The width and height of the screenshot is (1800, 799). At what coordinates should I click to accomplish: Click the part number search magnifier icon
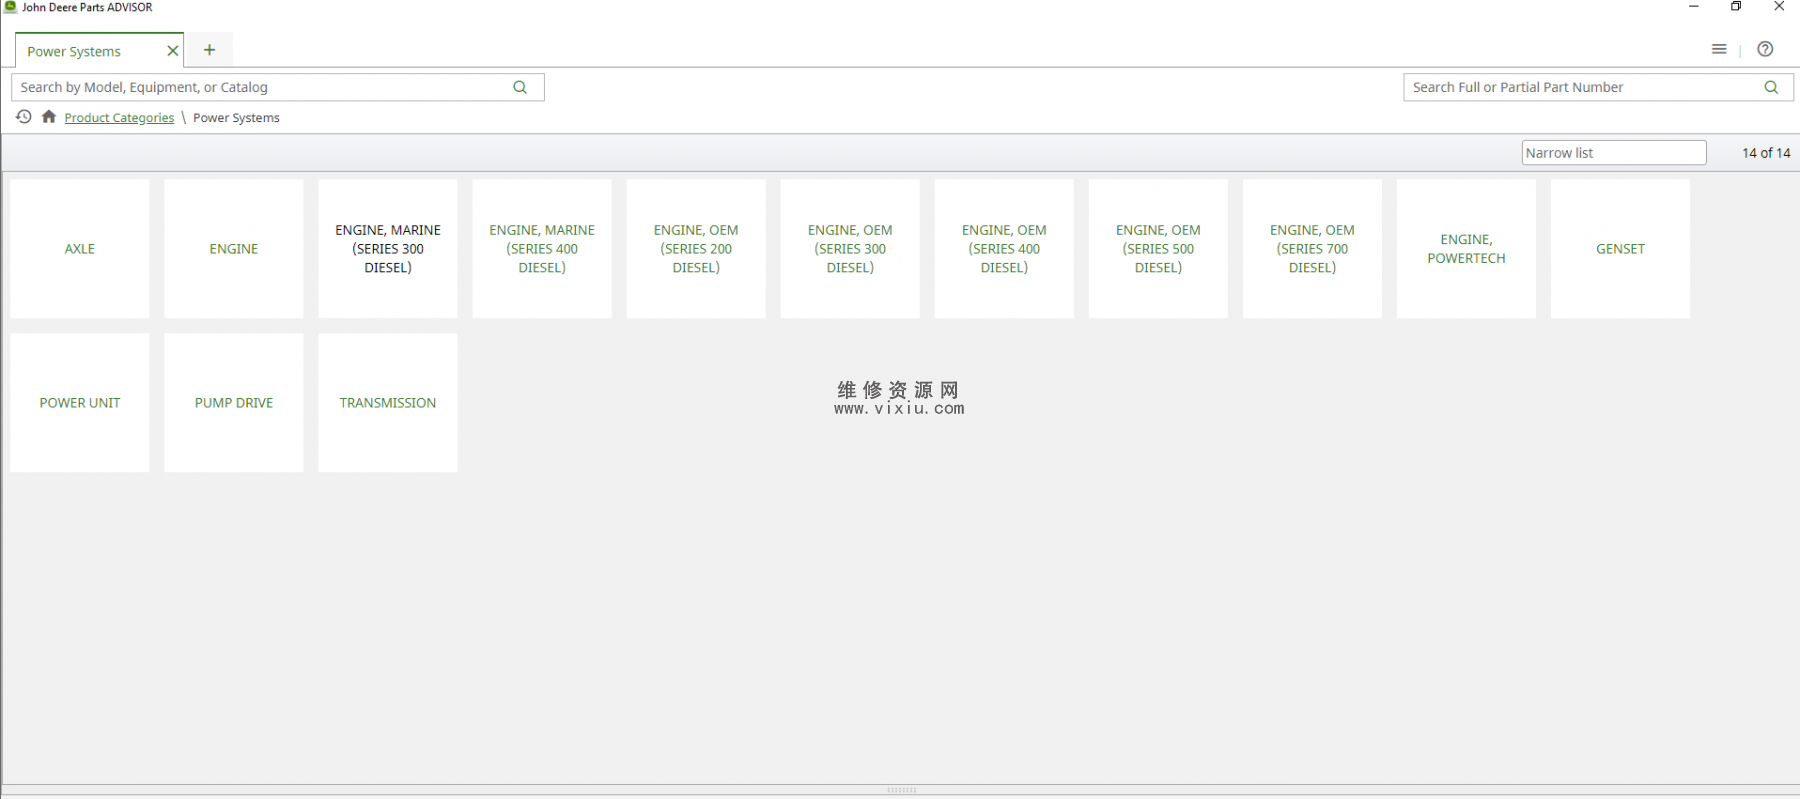click(x=1771, y=87)
